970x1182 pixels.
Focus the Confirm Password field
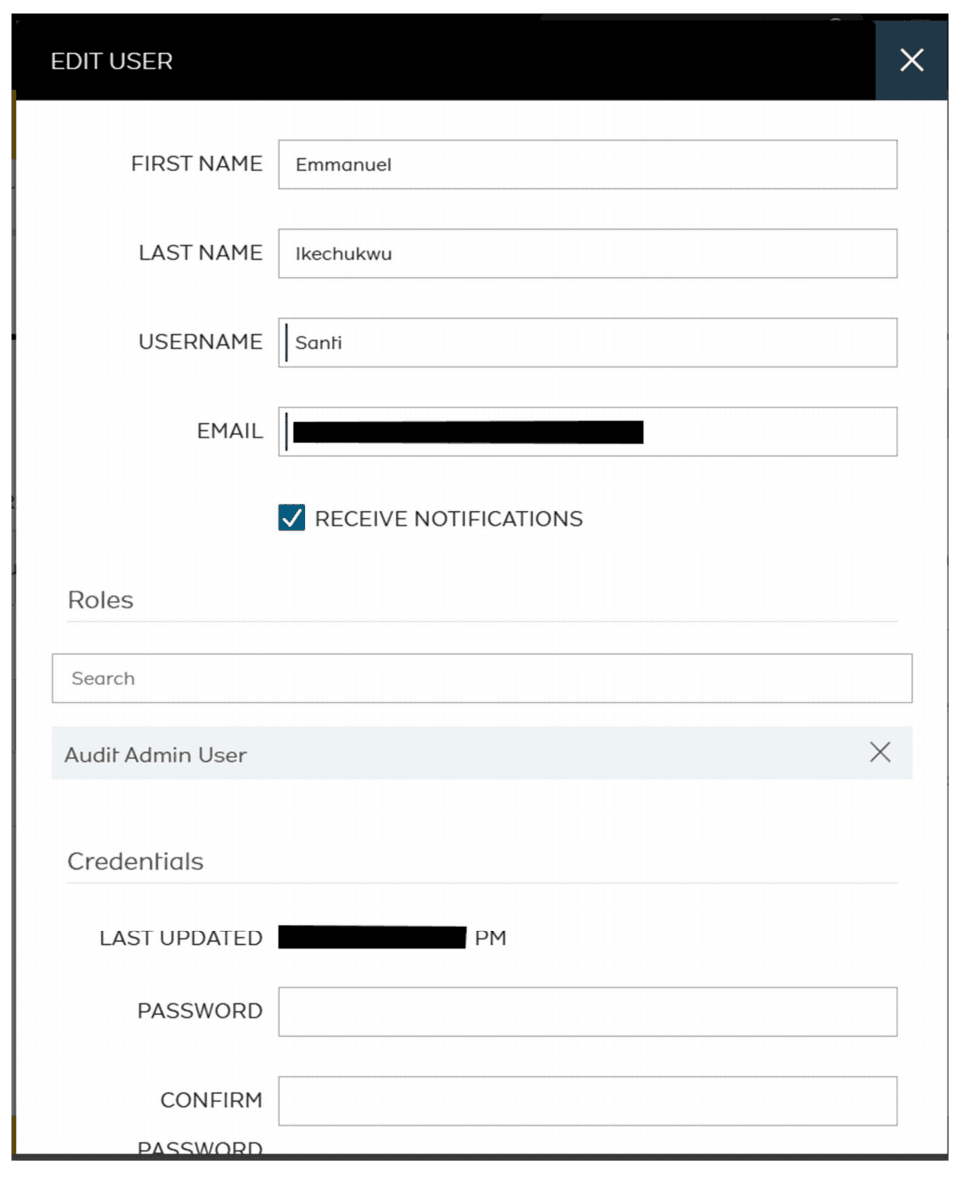click(587, 1101)
